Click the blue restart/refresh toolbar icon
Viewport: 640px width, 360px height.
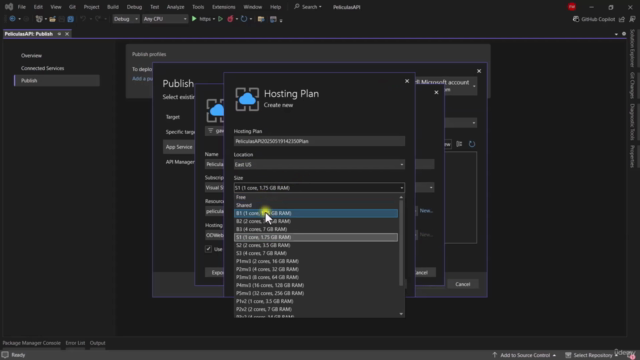244,19
